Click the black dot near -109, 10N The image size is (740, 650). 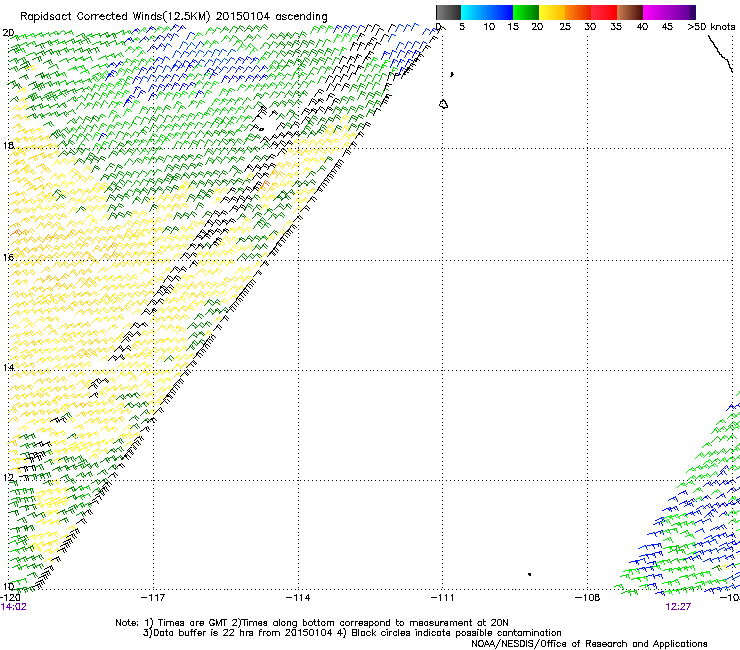click(530, 574)
